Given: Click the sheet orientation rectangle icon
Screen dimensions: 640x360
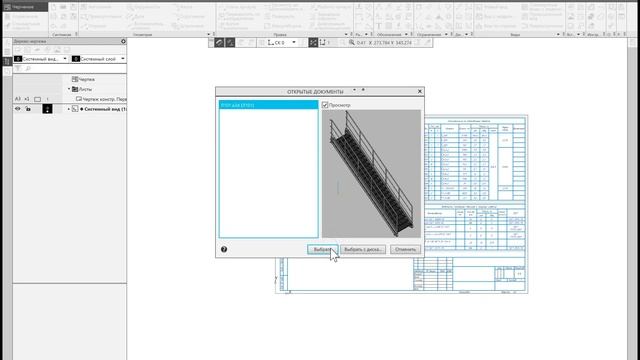Looking at the screenshot, I should (38, 99).
